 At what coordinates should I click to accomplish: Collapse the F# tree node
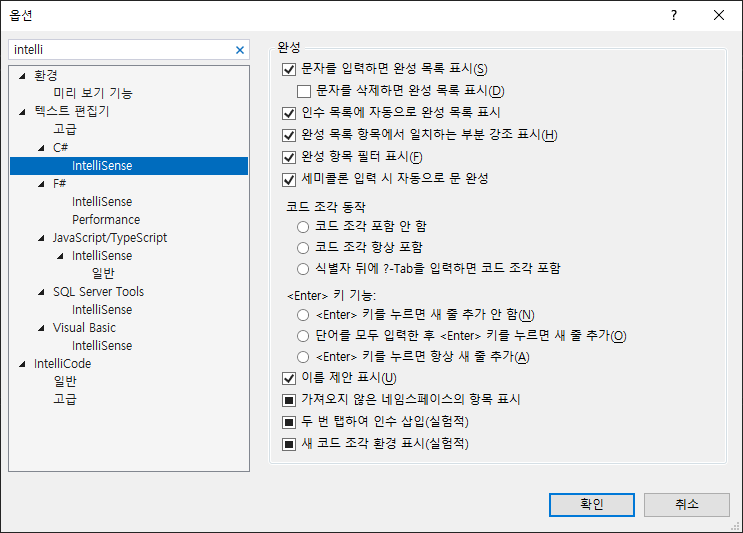tap(41, 184)
